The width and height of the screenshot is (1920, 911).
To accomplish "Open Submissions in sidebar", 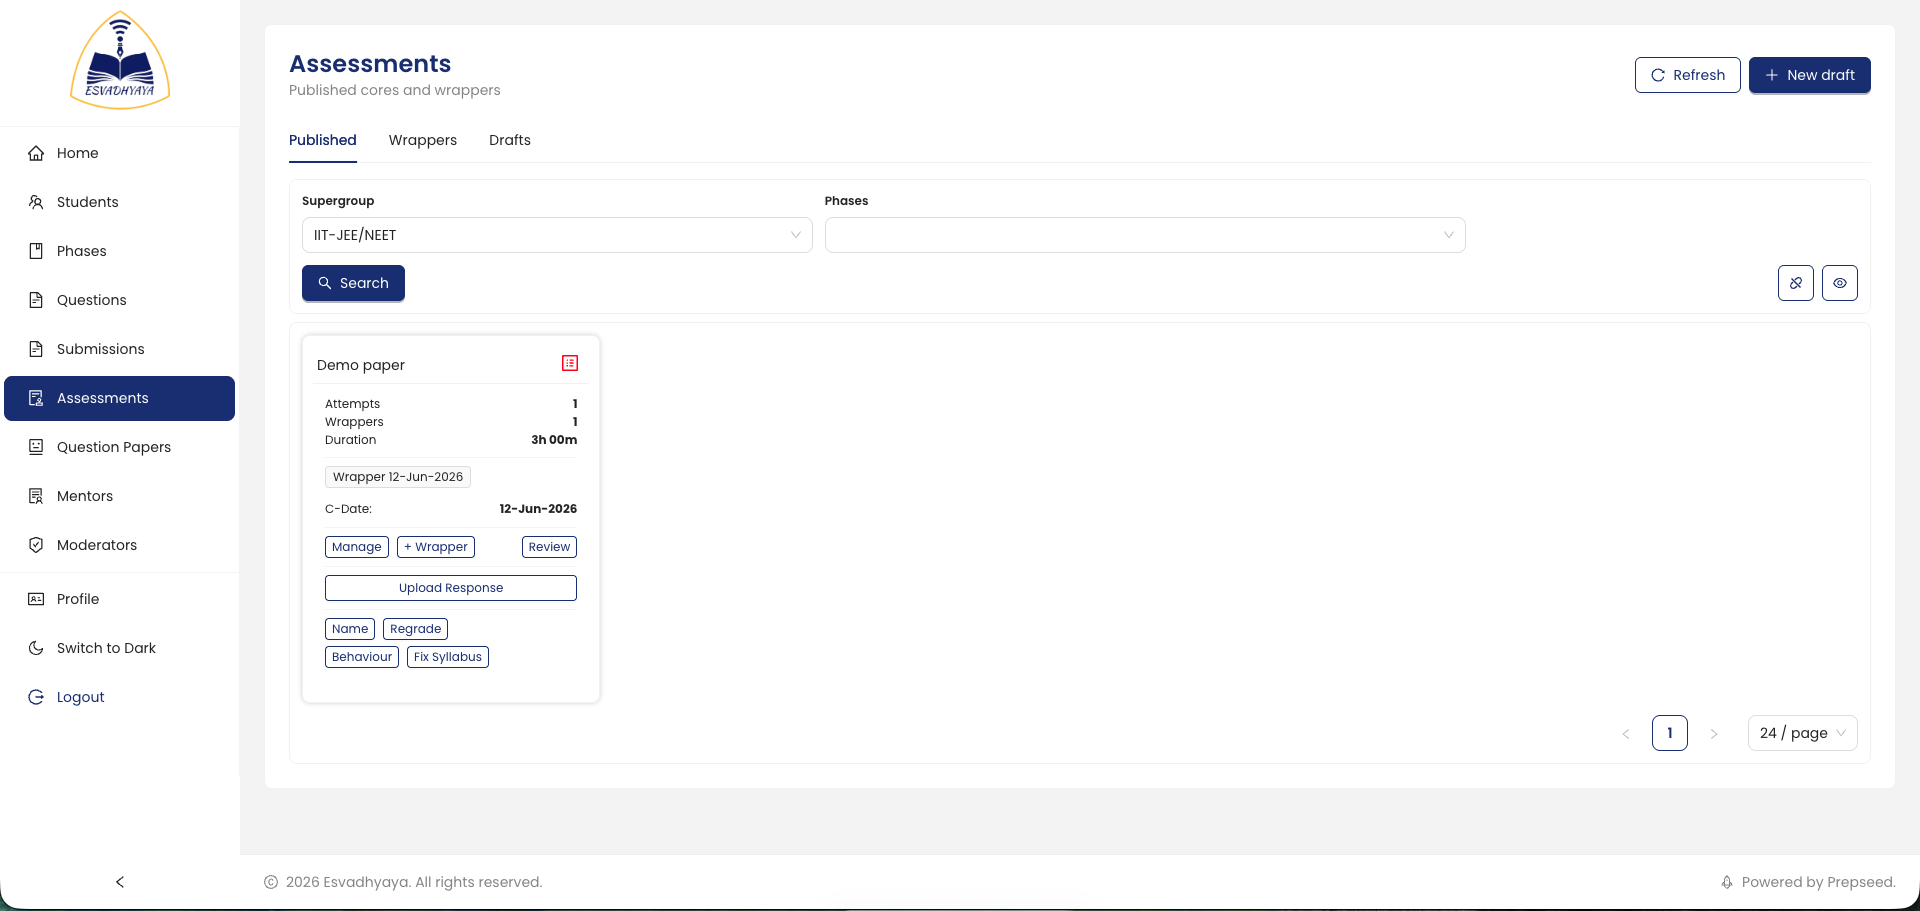I will (x=120, y=349).
